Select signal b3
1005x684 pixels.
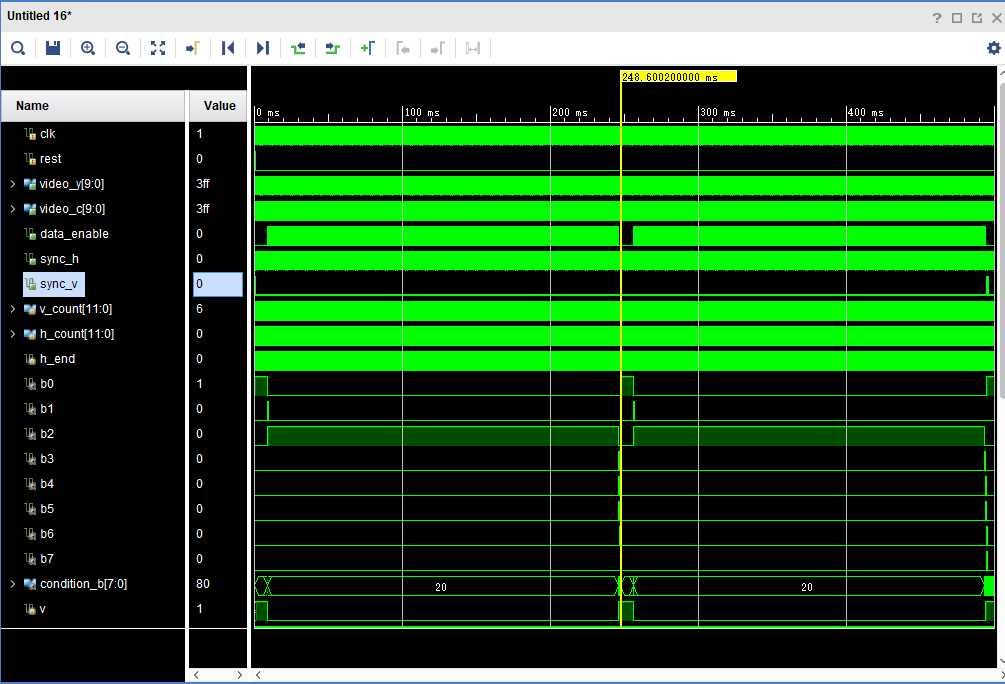47,459
